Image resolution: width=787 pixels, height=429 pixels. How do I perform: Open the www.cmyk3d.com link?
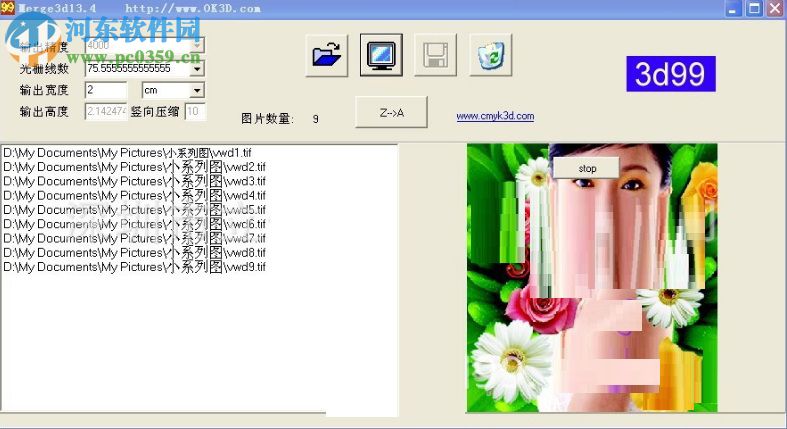[x=495, y=116]
